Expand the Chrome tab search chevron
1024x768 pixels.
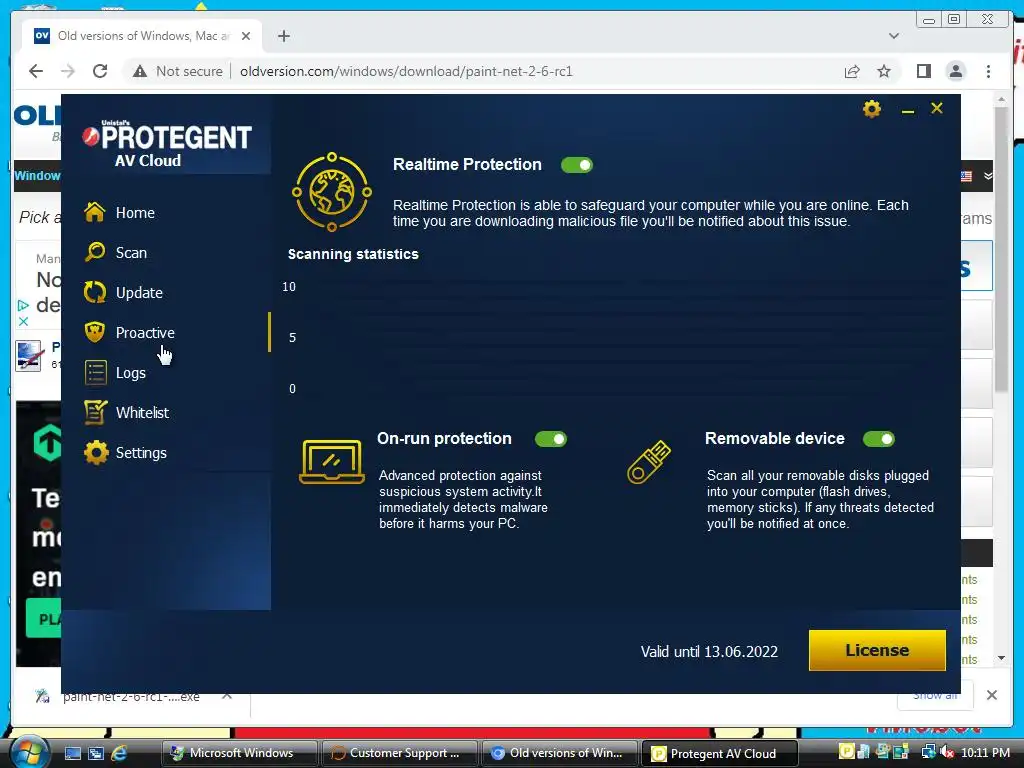(x=894, y=36)
